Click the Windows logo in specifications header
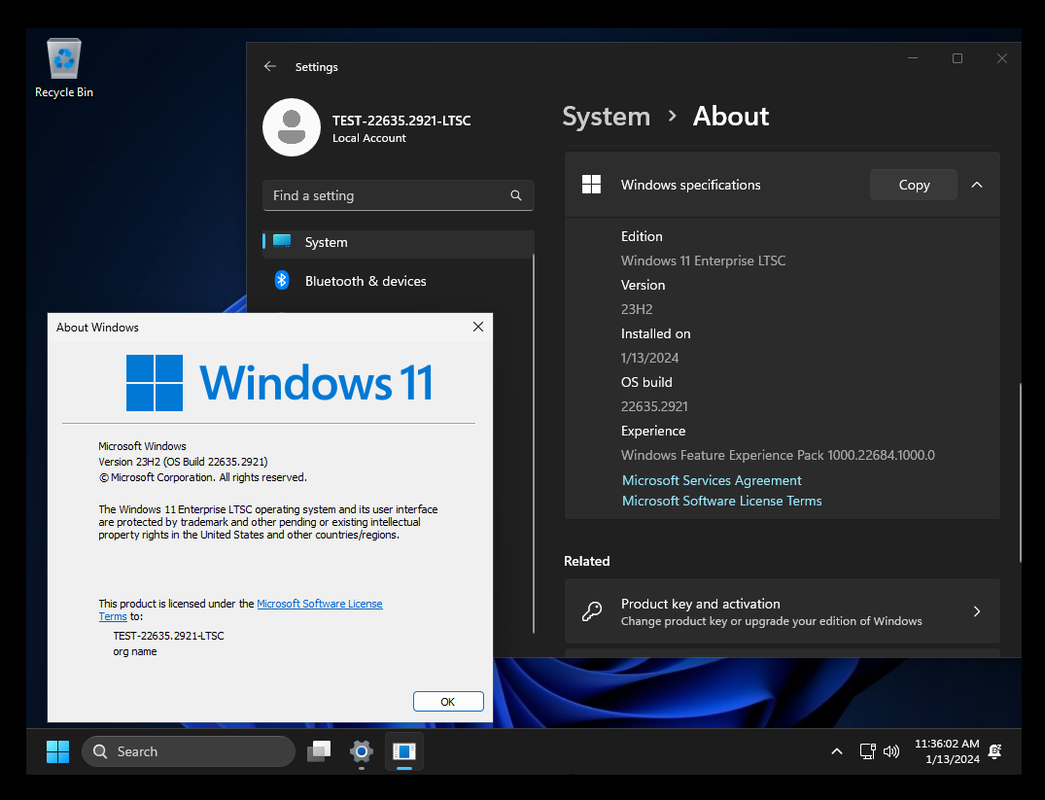Screen dimensions: 1045x800 (x=591, y=185)
